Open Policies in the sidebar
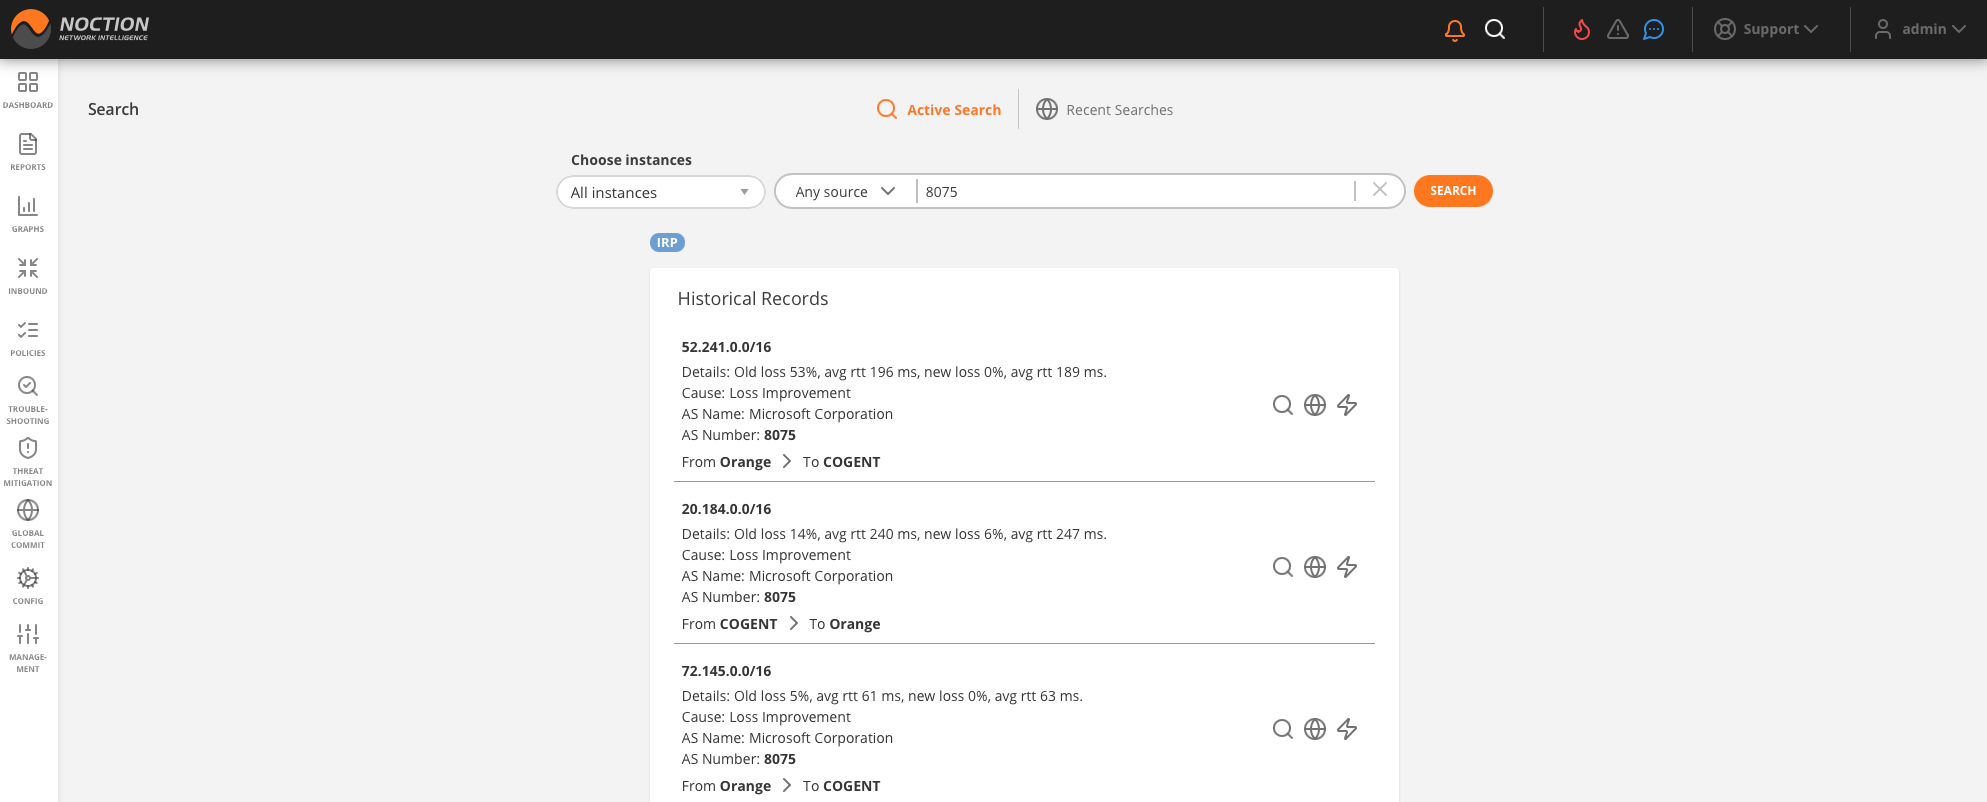1987x802 pixels. [28, 338]
